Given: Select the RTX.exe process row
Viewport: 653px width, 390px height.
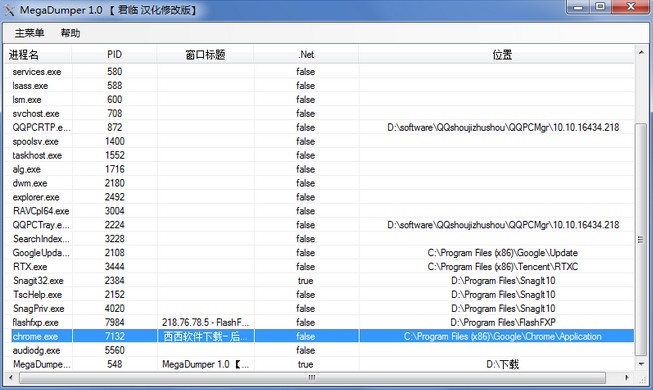Looking at the screenshot, I should pos(319,267).
